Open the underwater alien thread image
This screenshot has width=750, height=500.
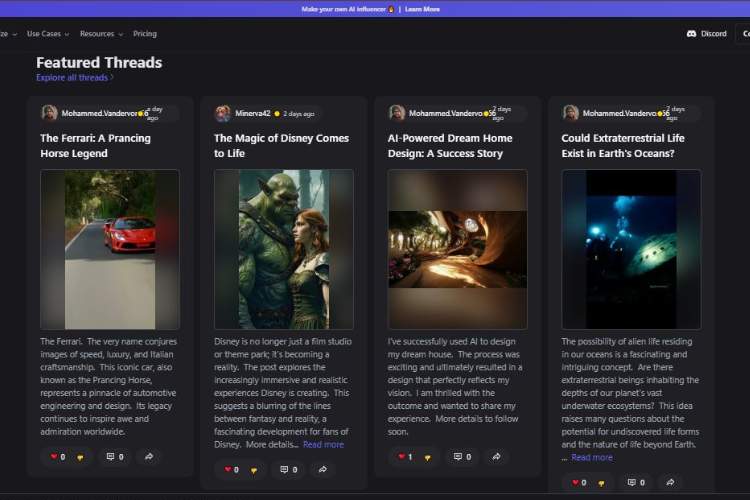pyautogui.click(x=631, y=249)
